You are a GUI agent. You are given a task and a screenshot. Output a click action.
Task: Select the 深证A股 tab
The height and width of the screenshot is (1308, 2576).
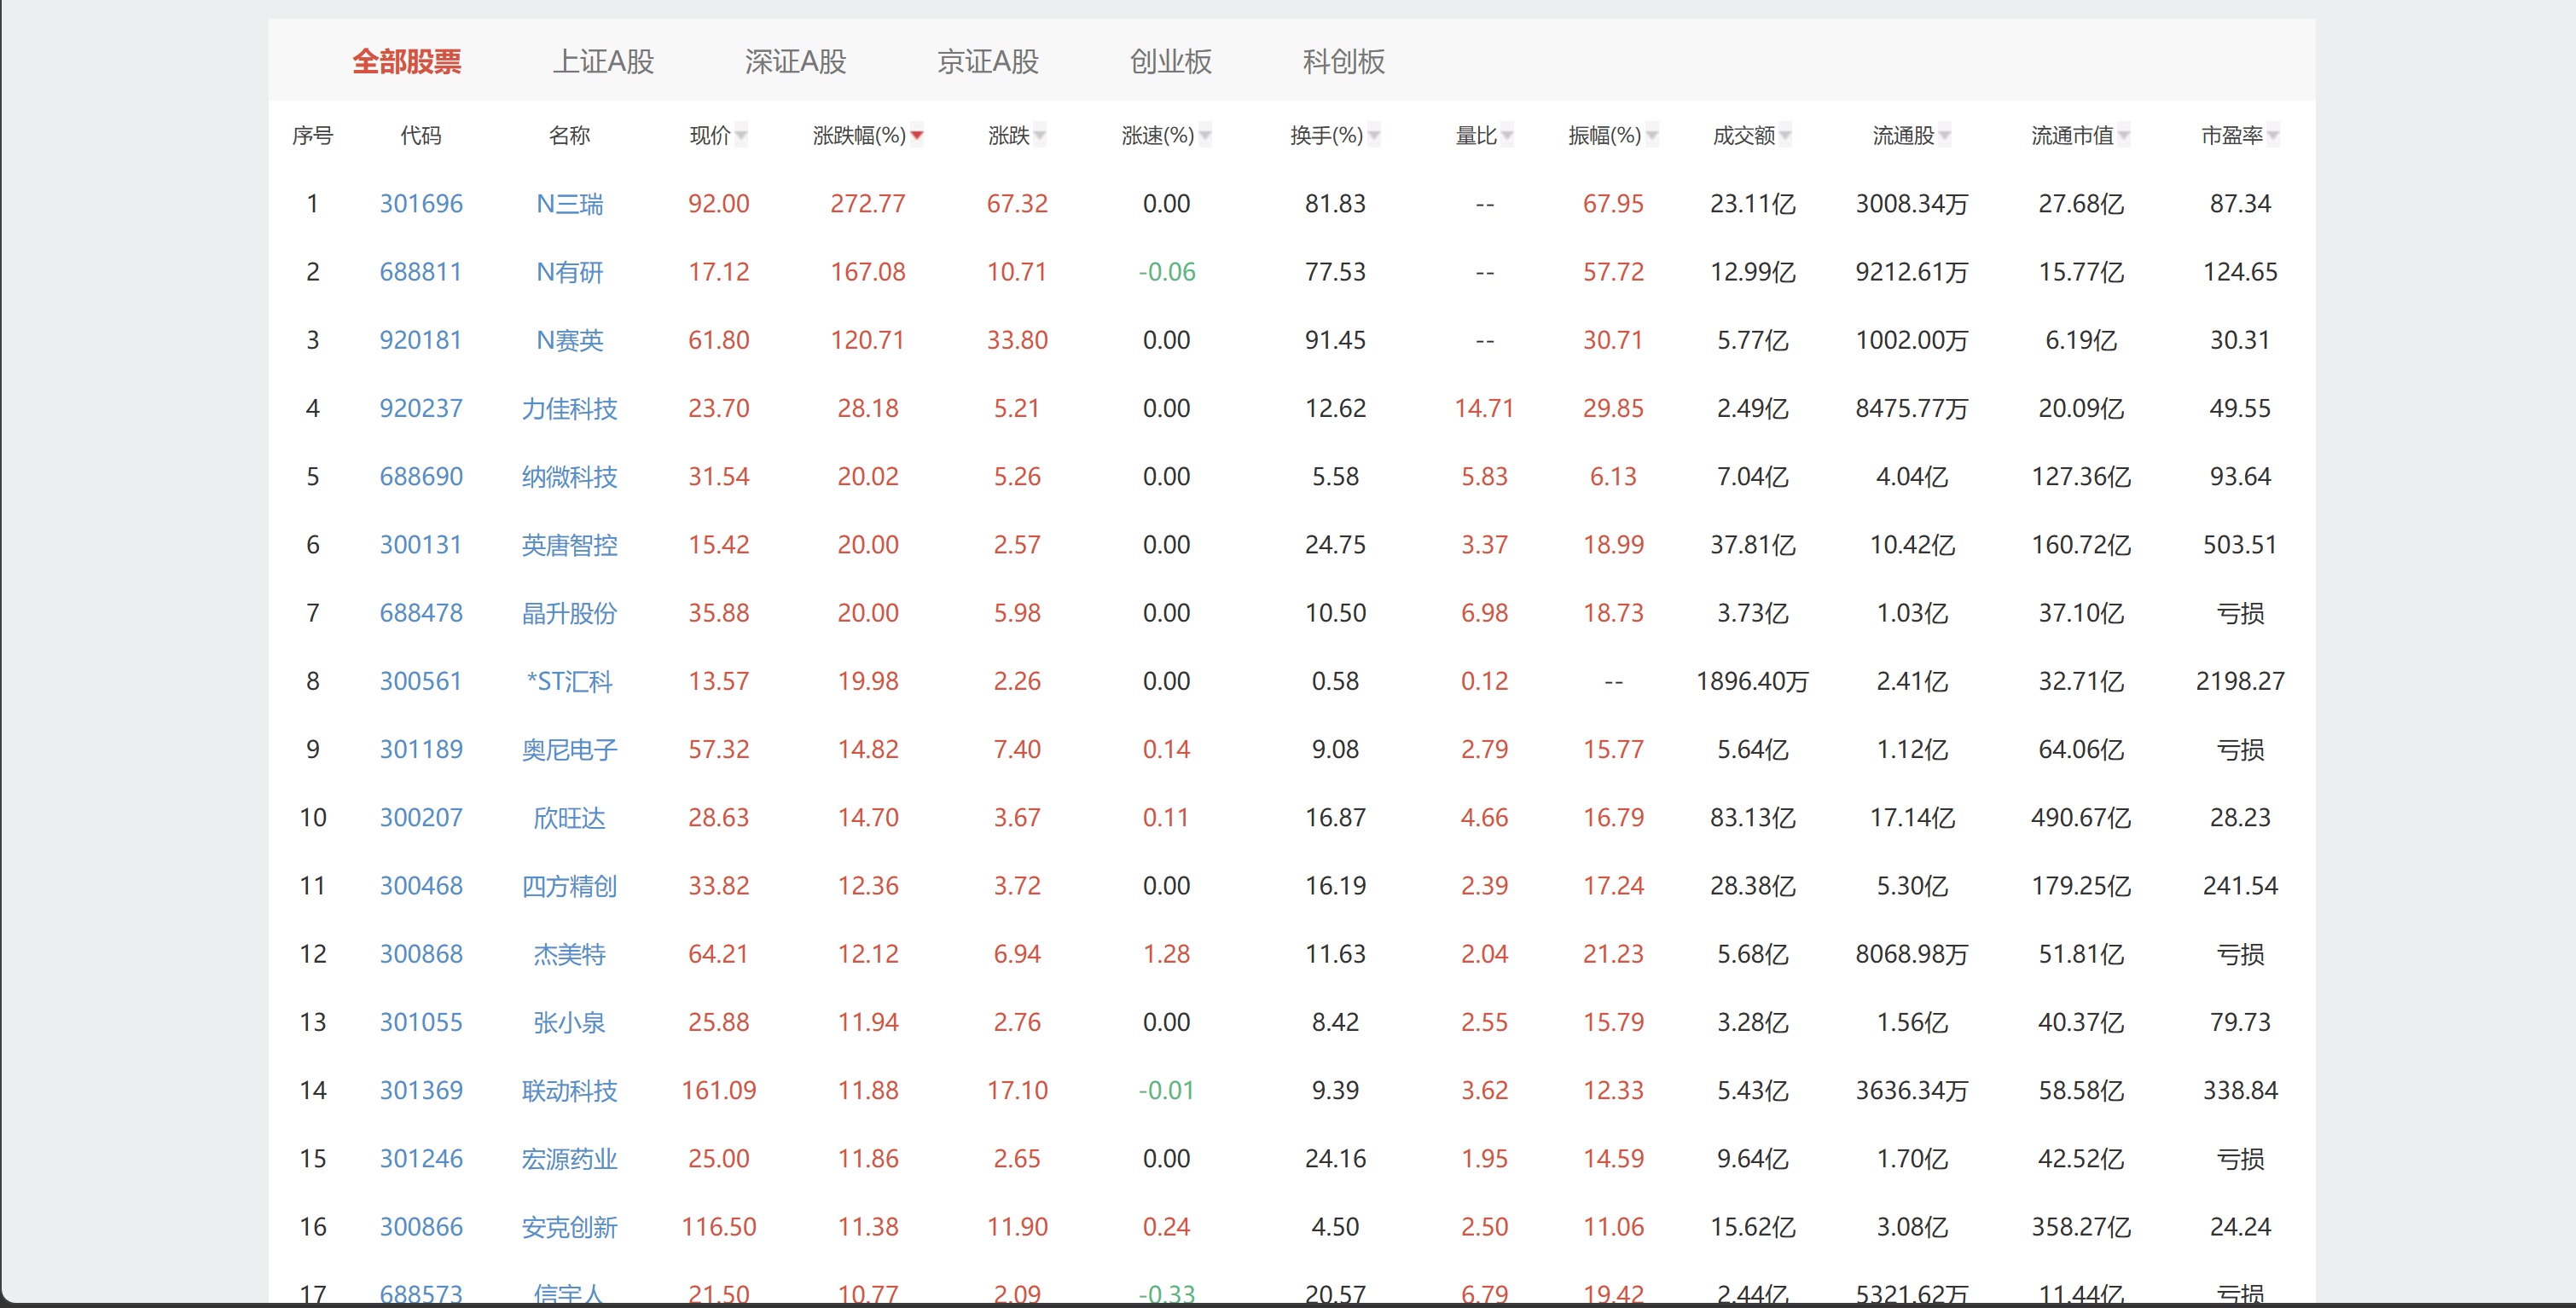point(795,62)
